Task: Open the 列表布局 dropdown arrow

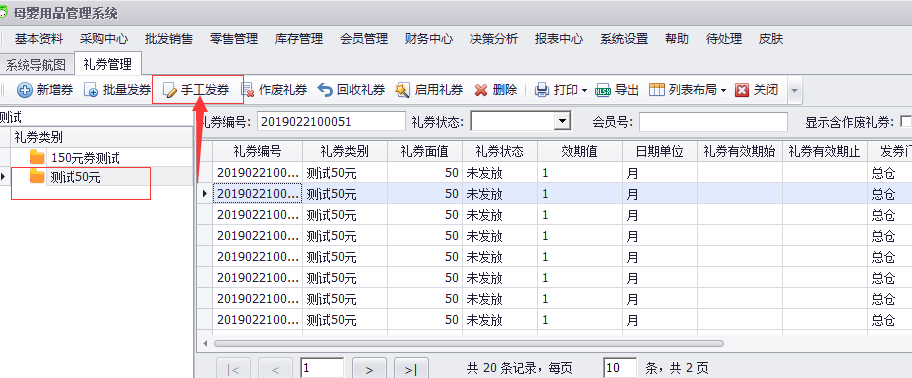Action: (724, 91)
